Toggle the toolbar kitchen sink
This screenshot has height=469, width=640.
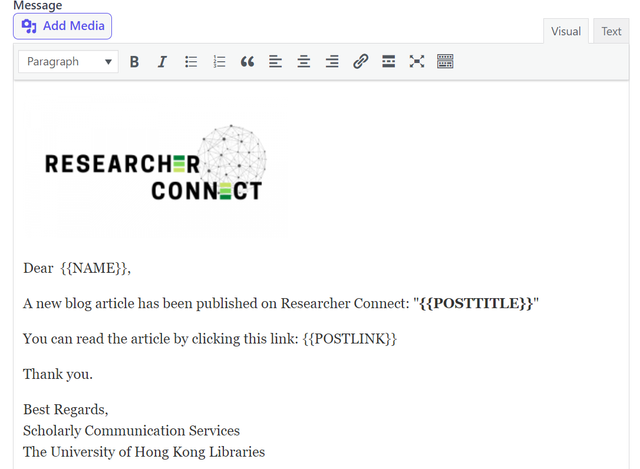tap(445, 62)
